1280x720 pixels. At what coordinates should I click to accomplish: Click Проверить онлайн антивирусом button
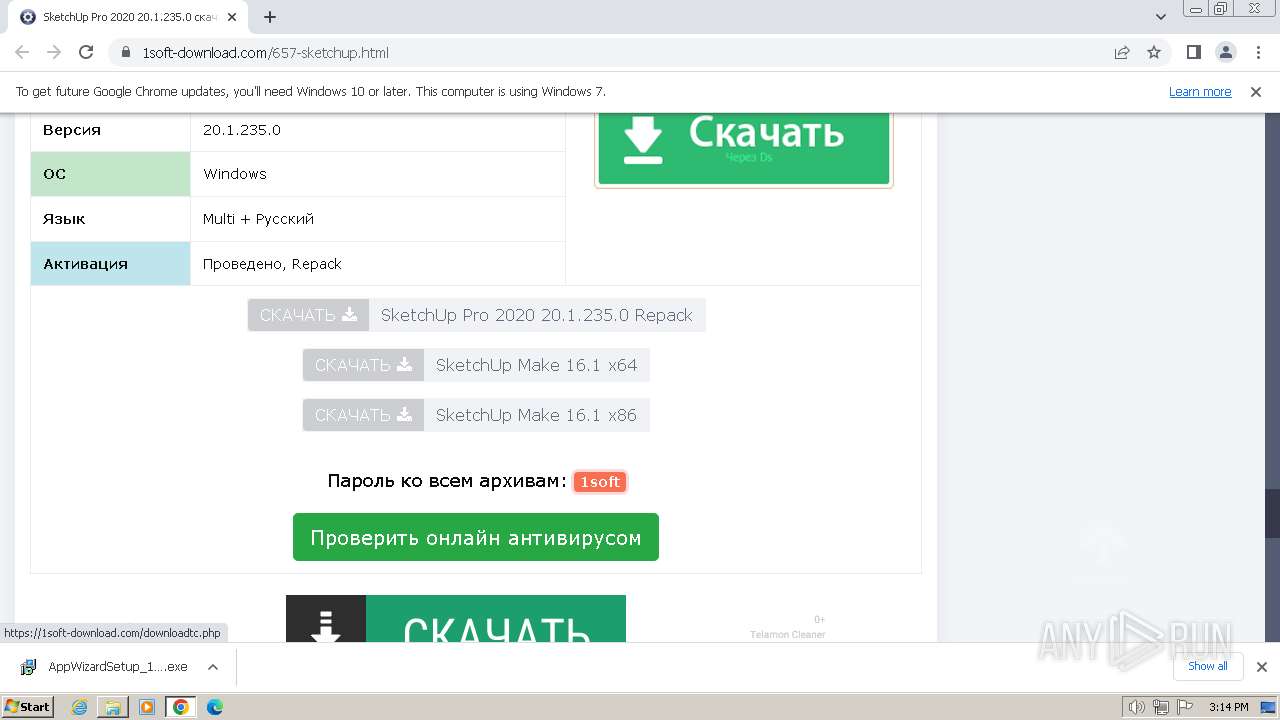point(476,537)
